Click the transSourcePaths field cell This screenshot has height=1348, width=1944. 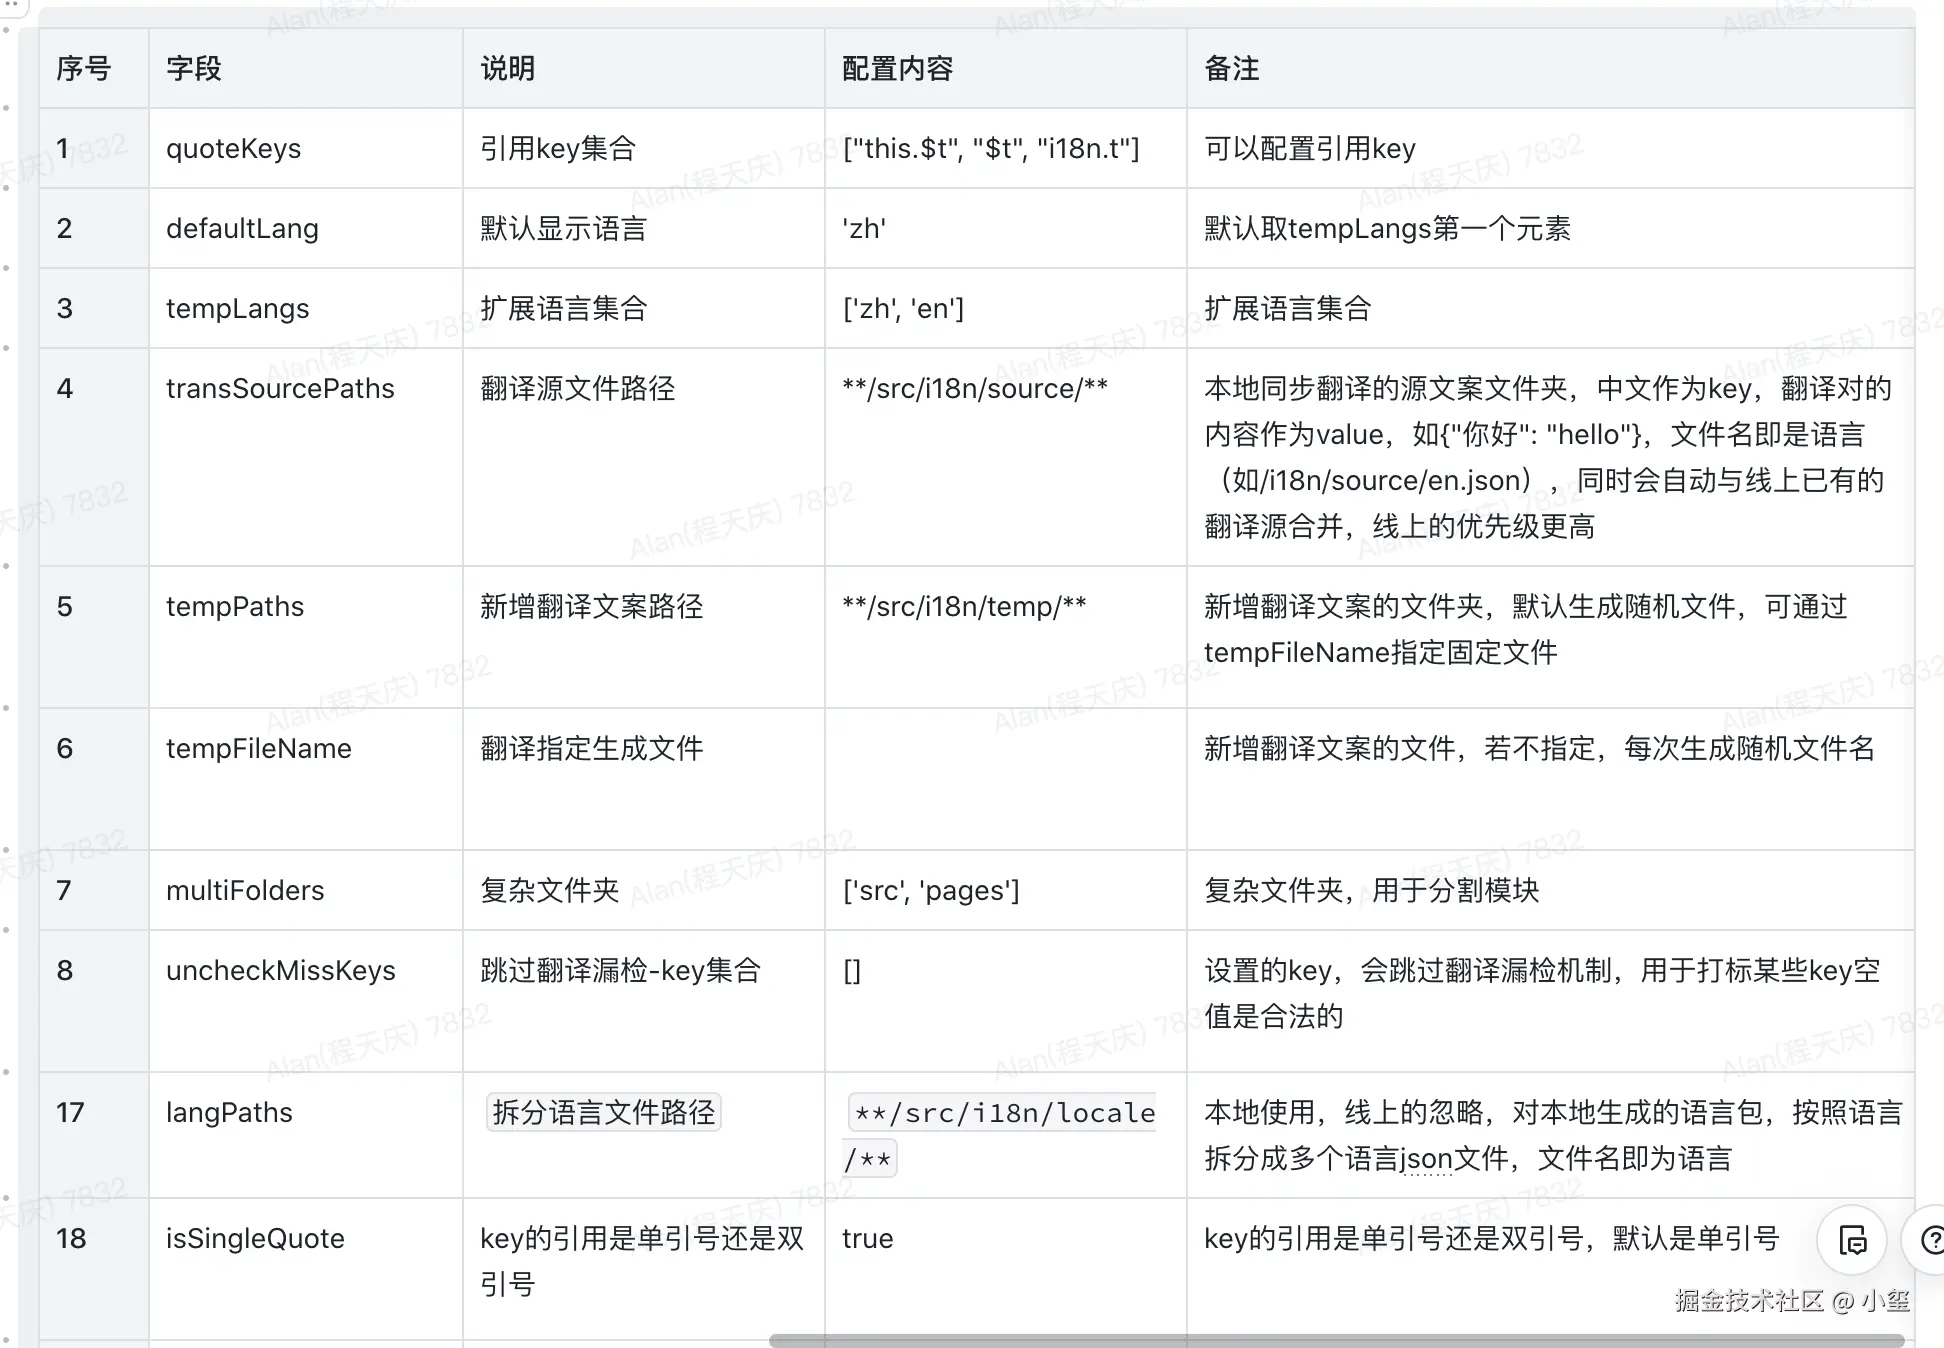pos(280,388)
